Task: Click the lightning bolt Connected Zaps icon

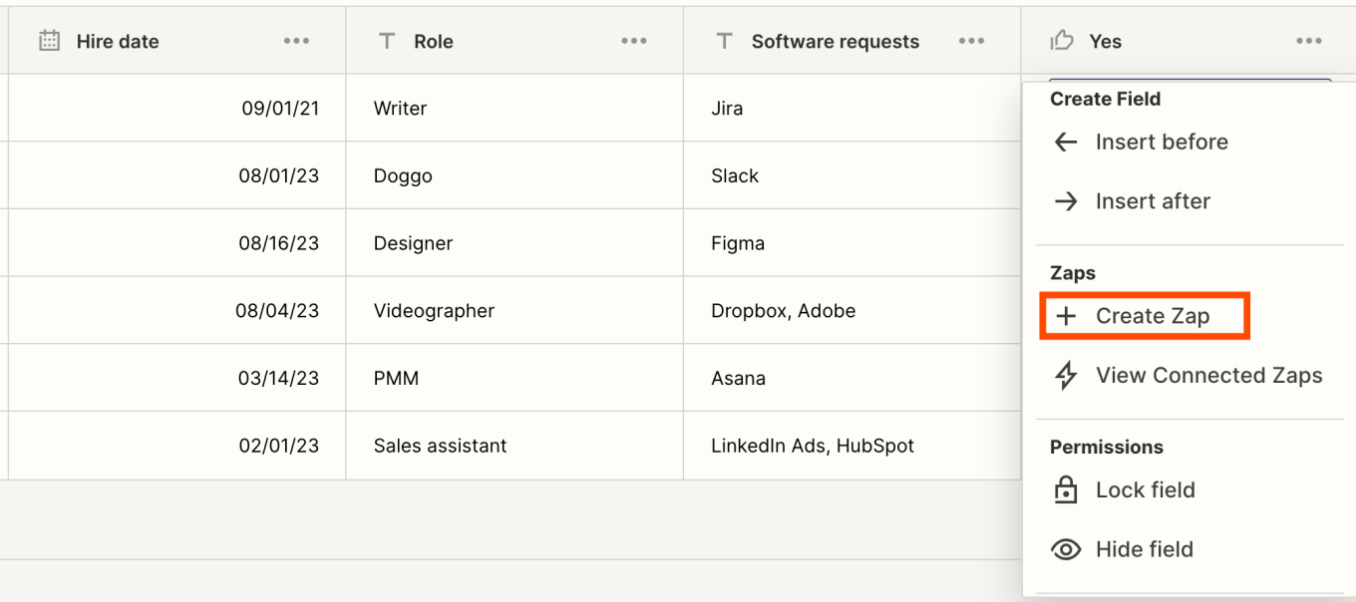Action: (1066, 375)
